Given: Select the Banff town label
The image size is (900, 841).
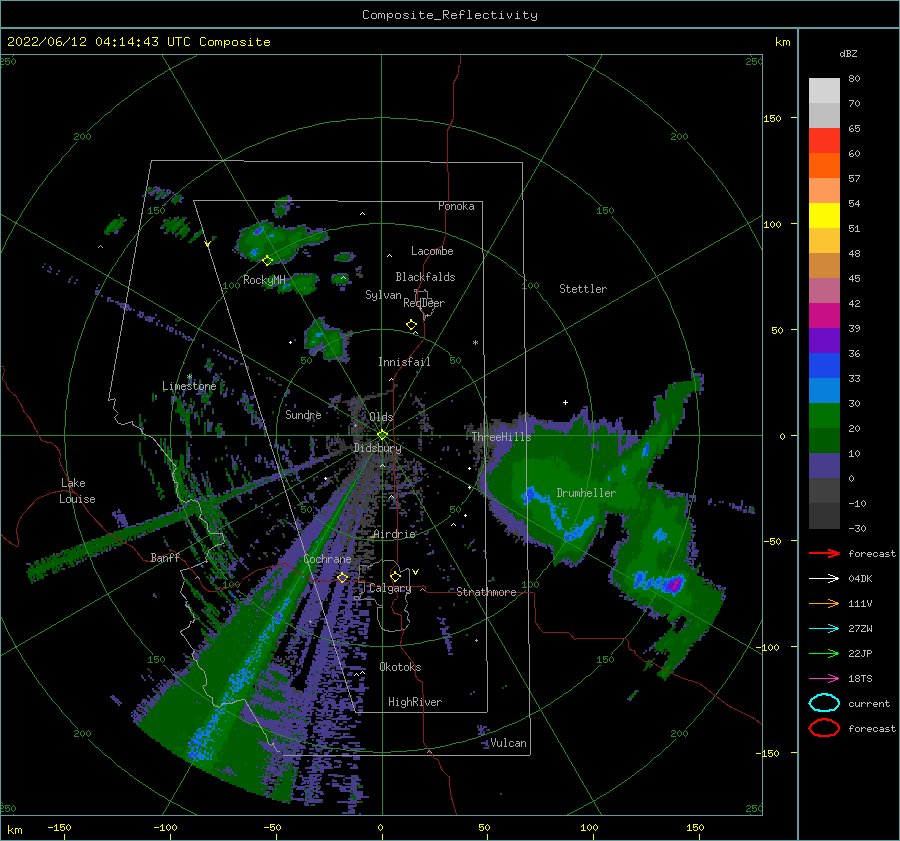Looking at the screenshot, I should click(x=165, y=557).
